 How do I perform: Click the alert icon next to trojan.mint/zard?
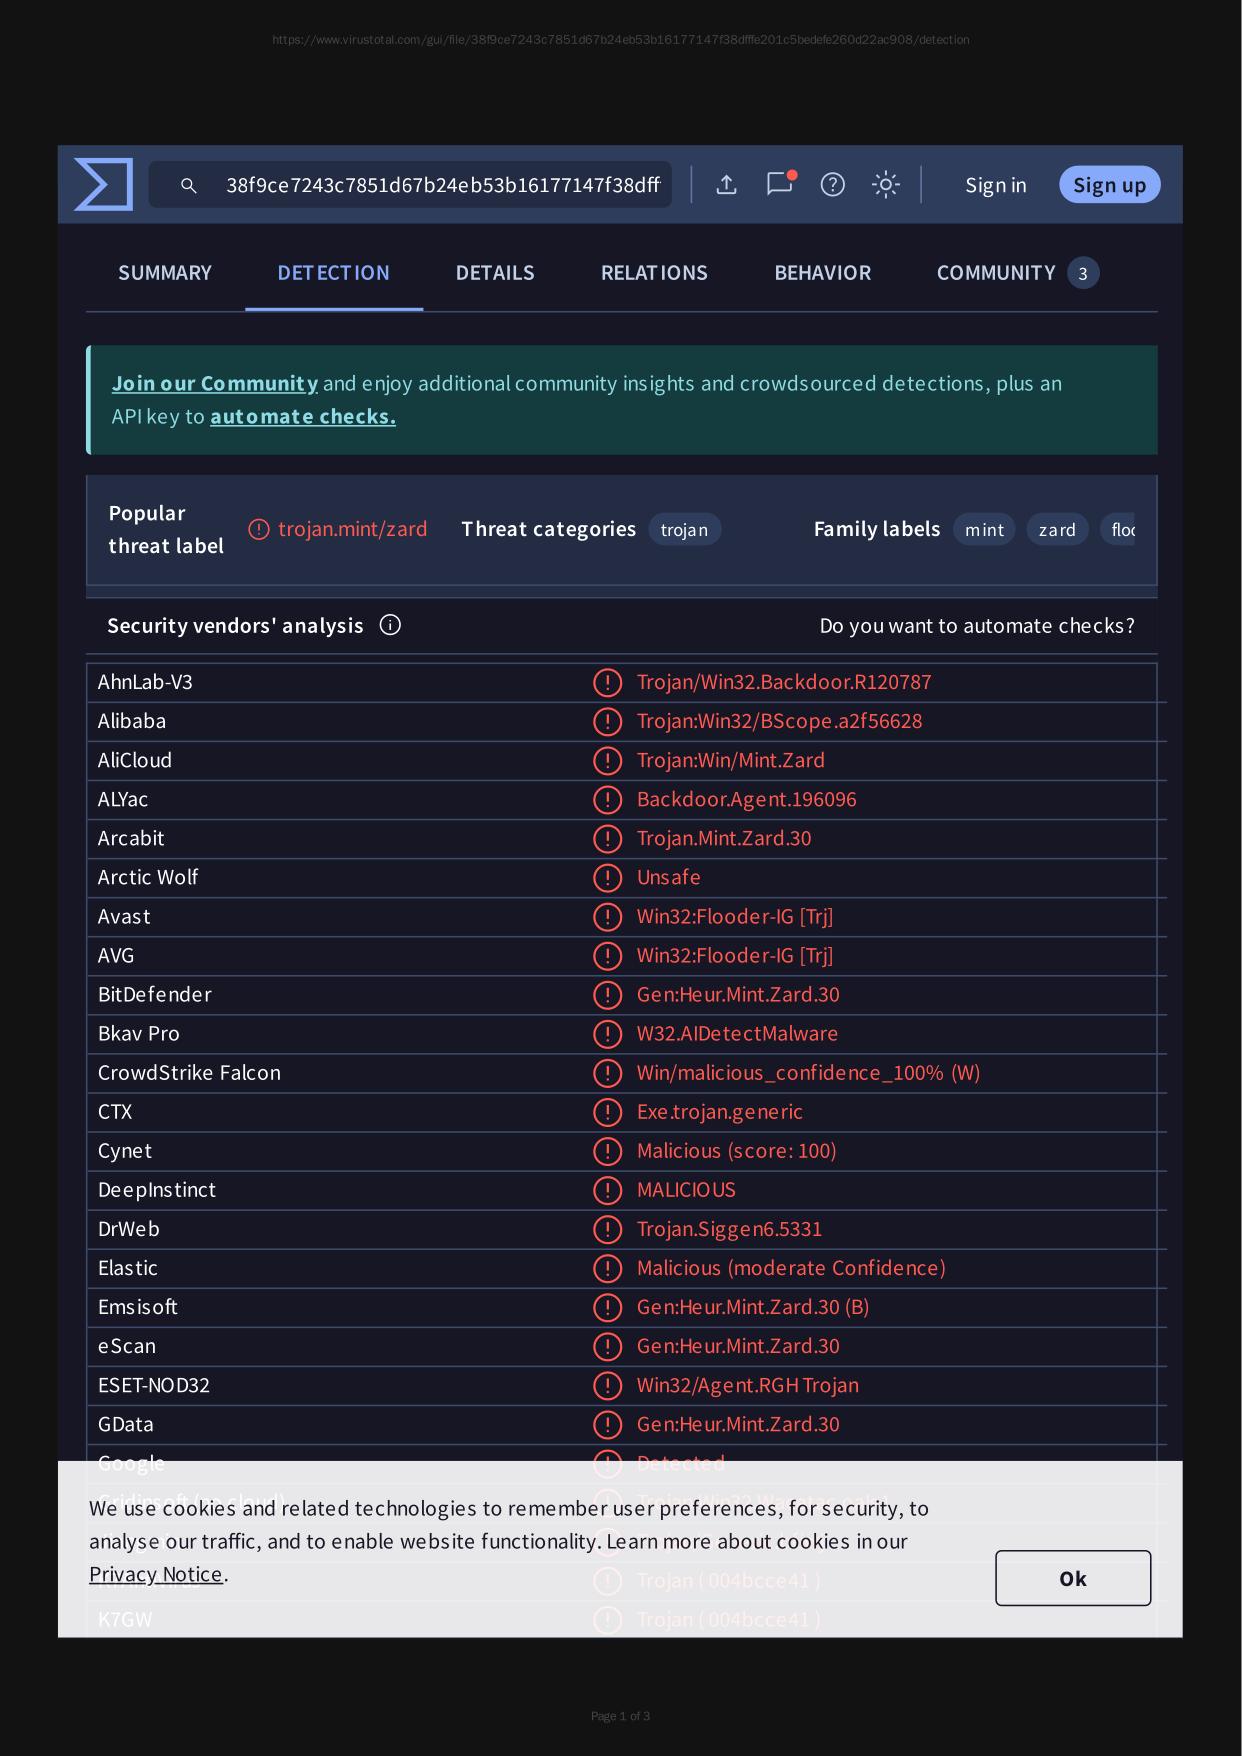click(259, 529)
